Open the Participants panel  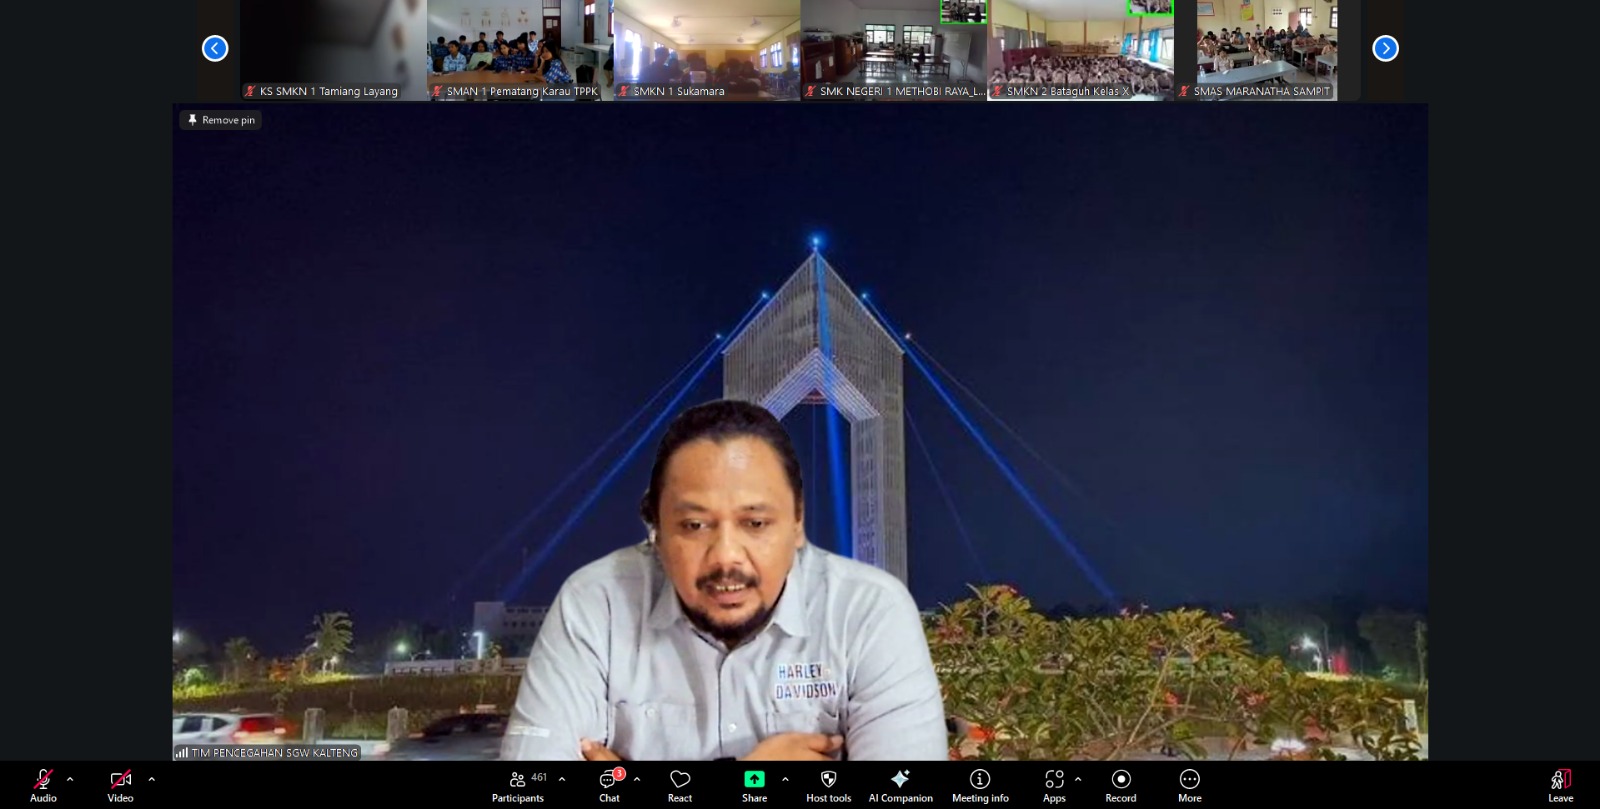point(518,784)
